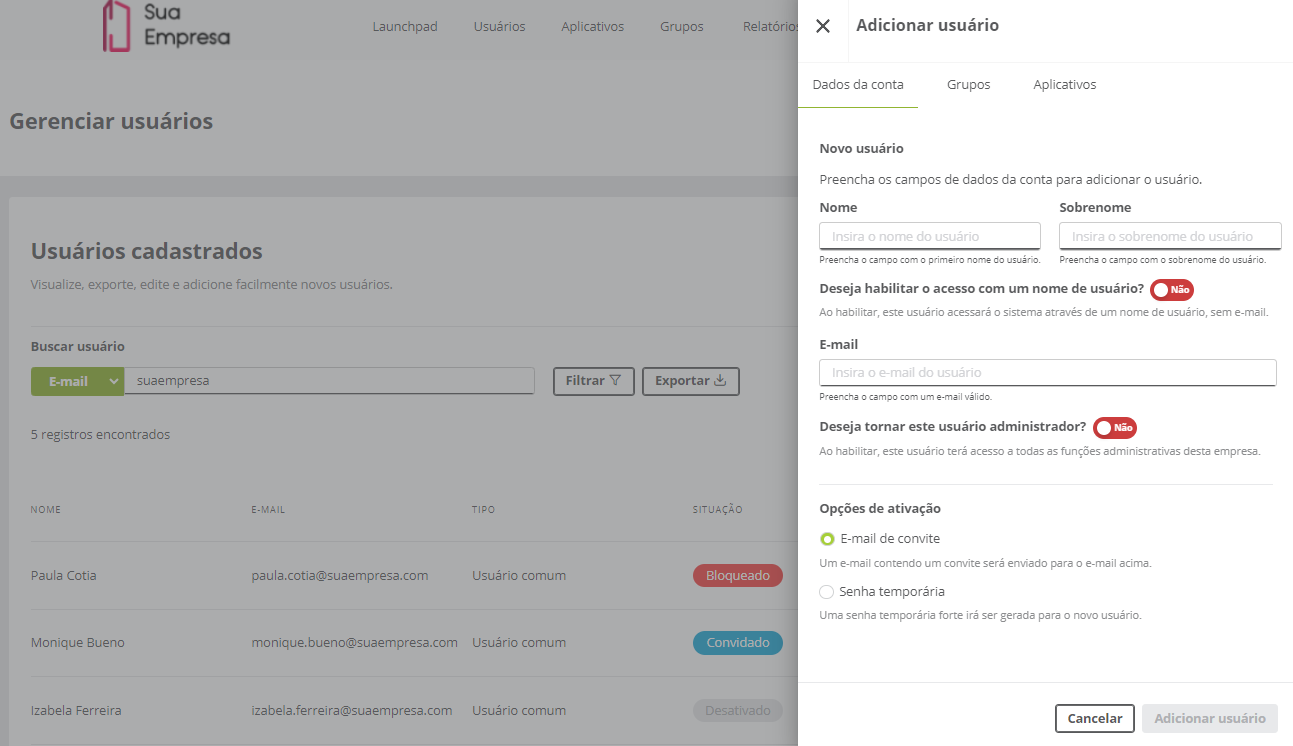Open the Aplicativos tab in panel

[1064, 85]
